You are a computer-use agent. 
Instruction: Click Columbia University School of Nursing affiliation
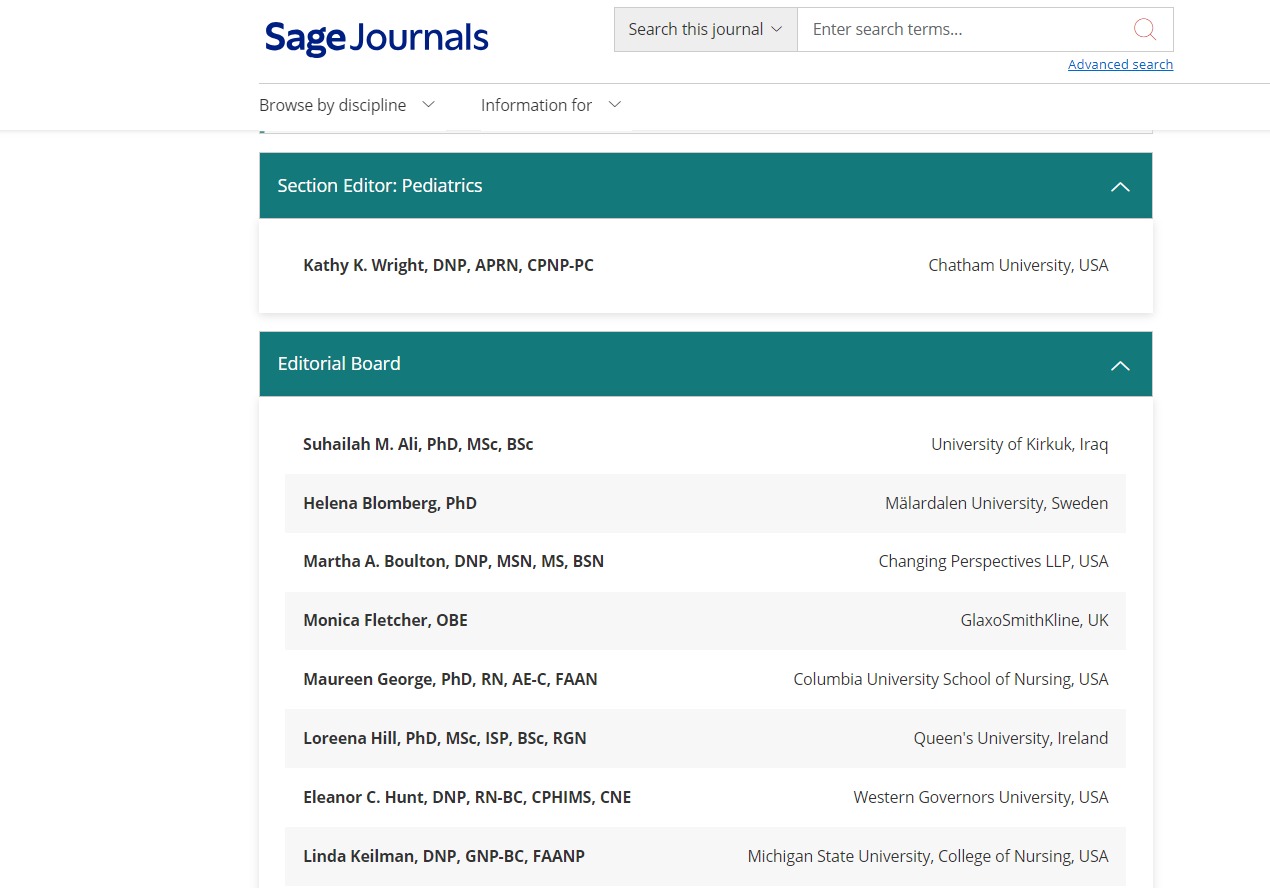click(x=950, y=679)
